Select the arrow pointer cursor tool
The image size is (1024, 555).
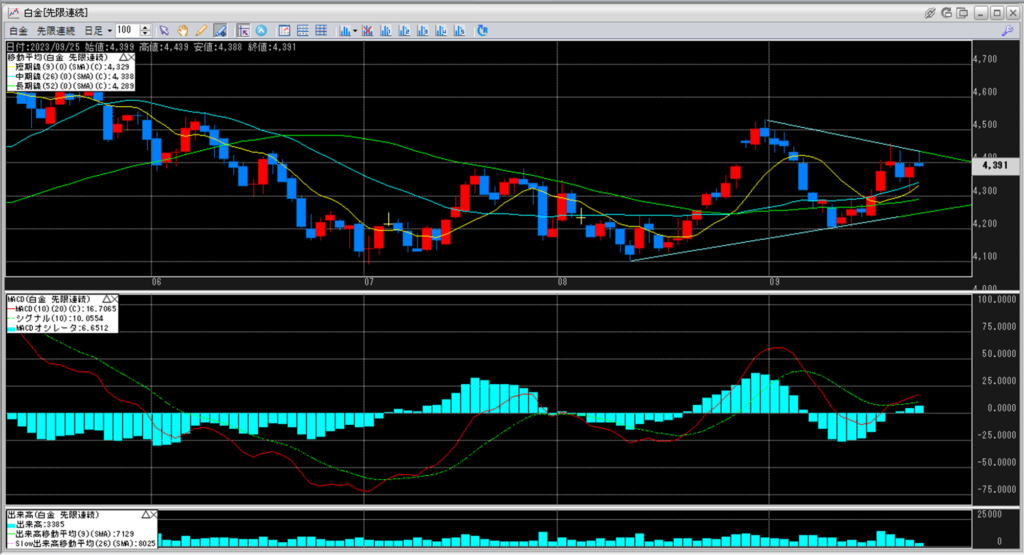pos(165,31)
